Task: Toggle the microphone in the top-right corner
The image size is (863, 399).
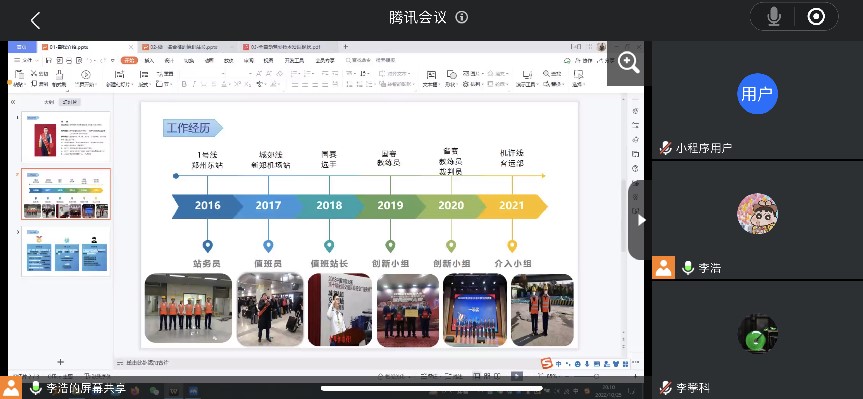Action: pyautogui.click(x=774, y=17)
